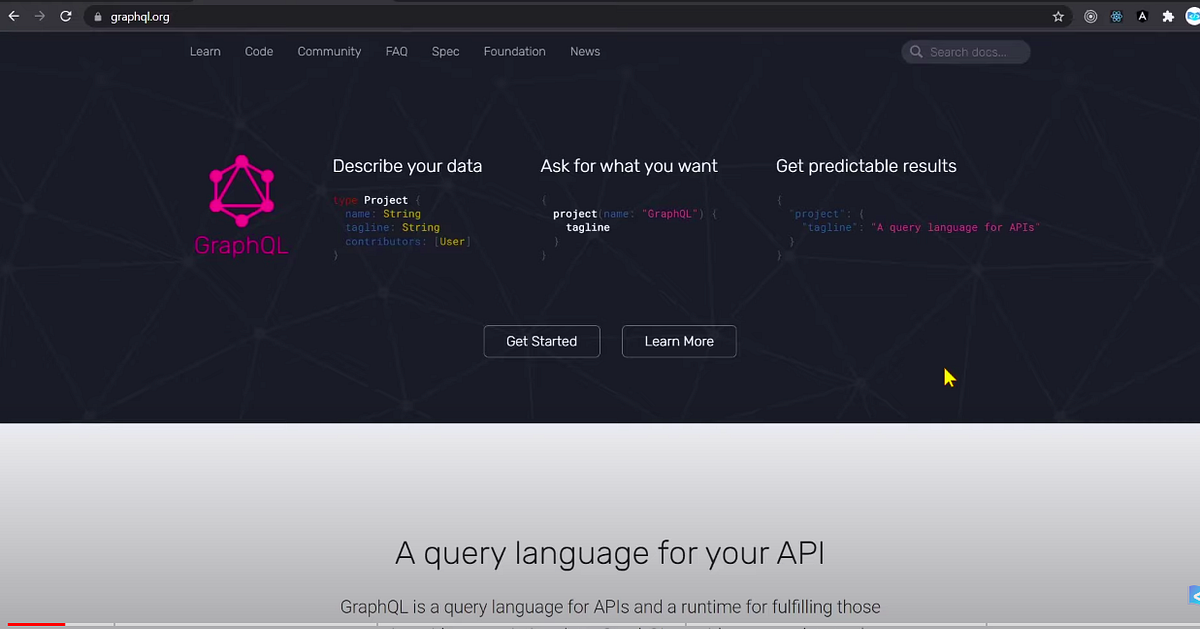The width and height of the screenshot is (1200, 629).
Task: Click the Angular extension icon
Action: [x=1141, y=16]
